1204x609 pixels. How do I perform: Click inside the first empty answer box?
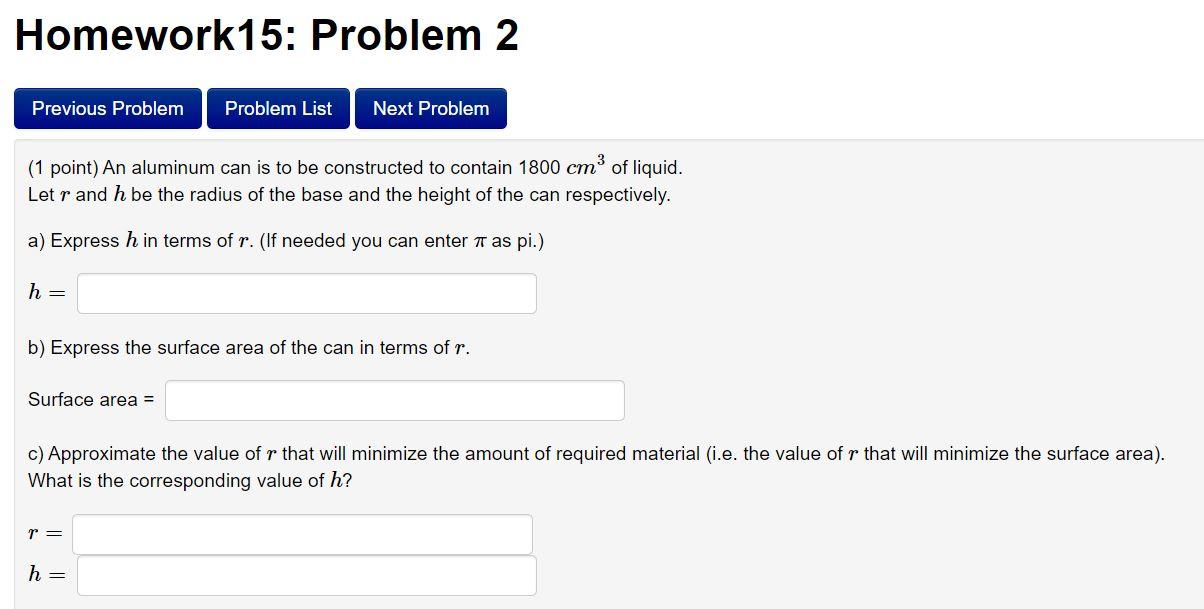305,292
